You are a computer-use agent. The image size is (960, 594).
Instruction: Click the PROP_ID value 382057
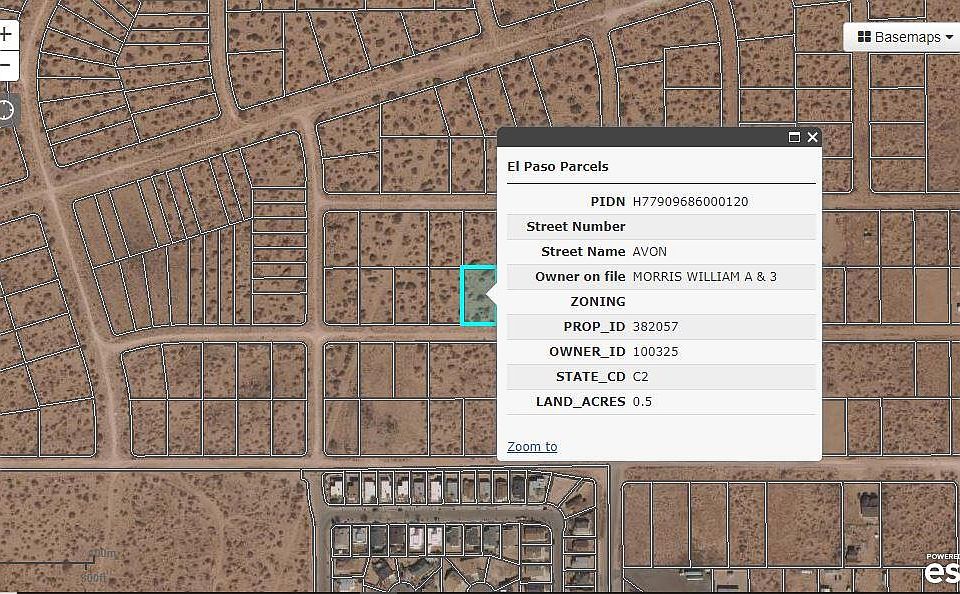pyautogui.click(x=655, y=326)
